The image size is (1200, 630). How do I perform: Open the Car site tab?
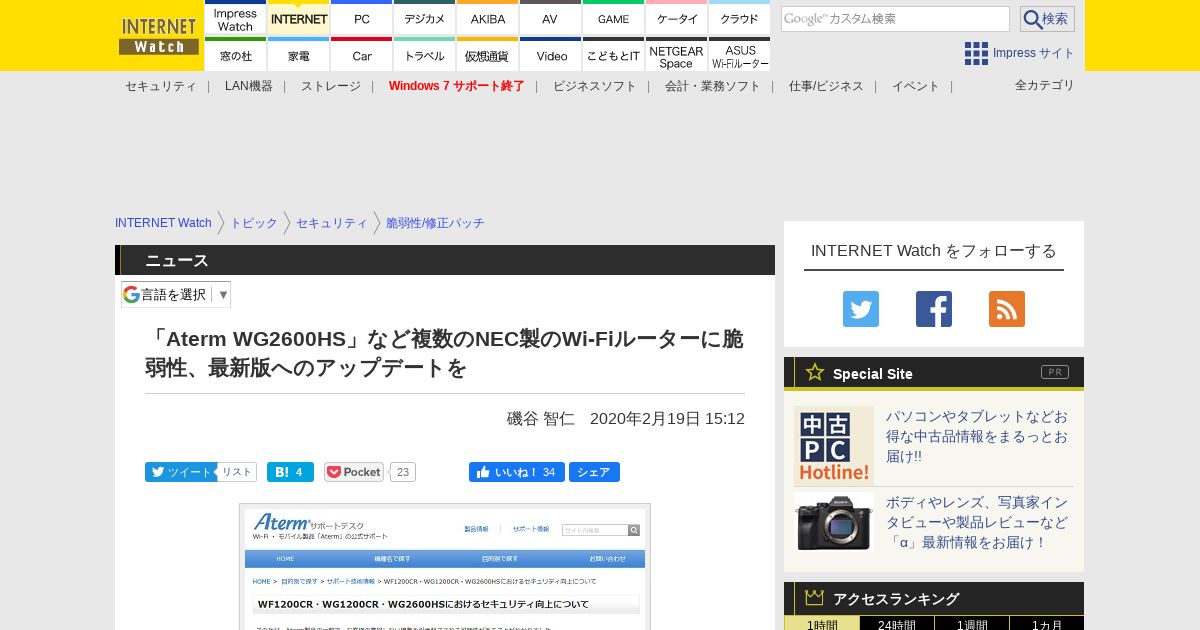[x=362, y=54]
